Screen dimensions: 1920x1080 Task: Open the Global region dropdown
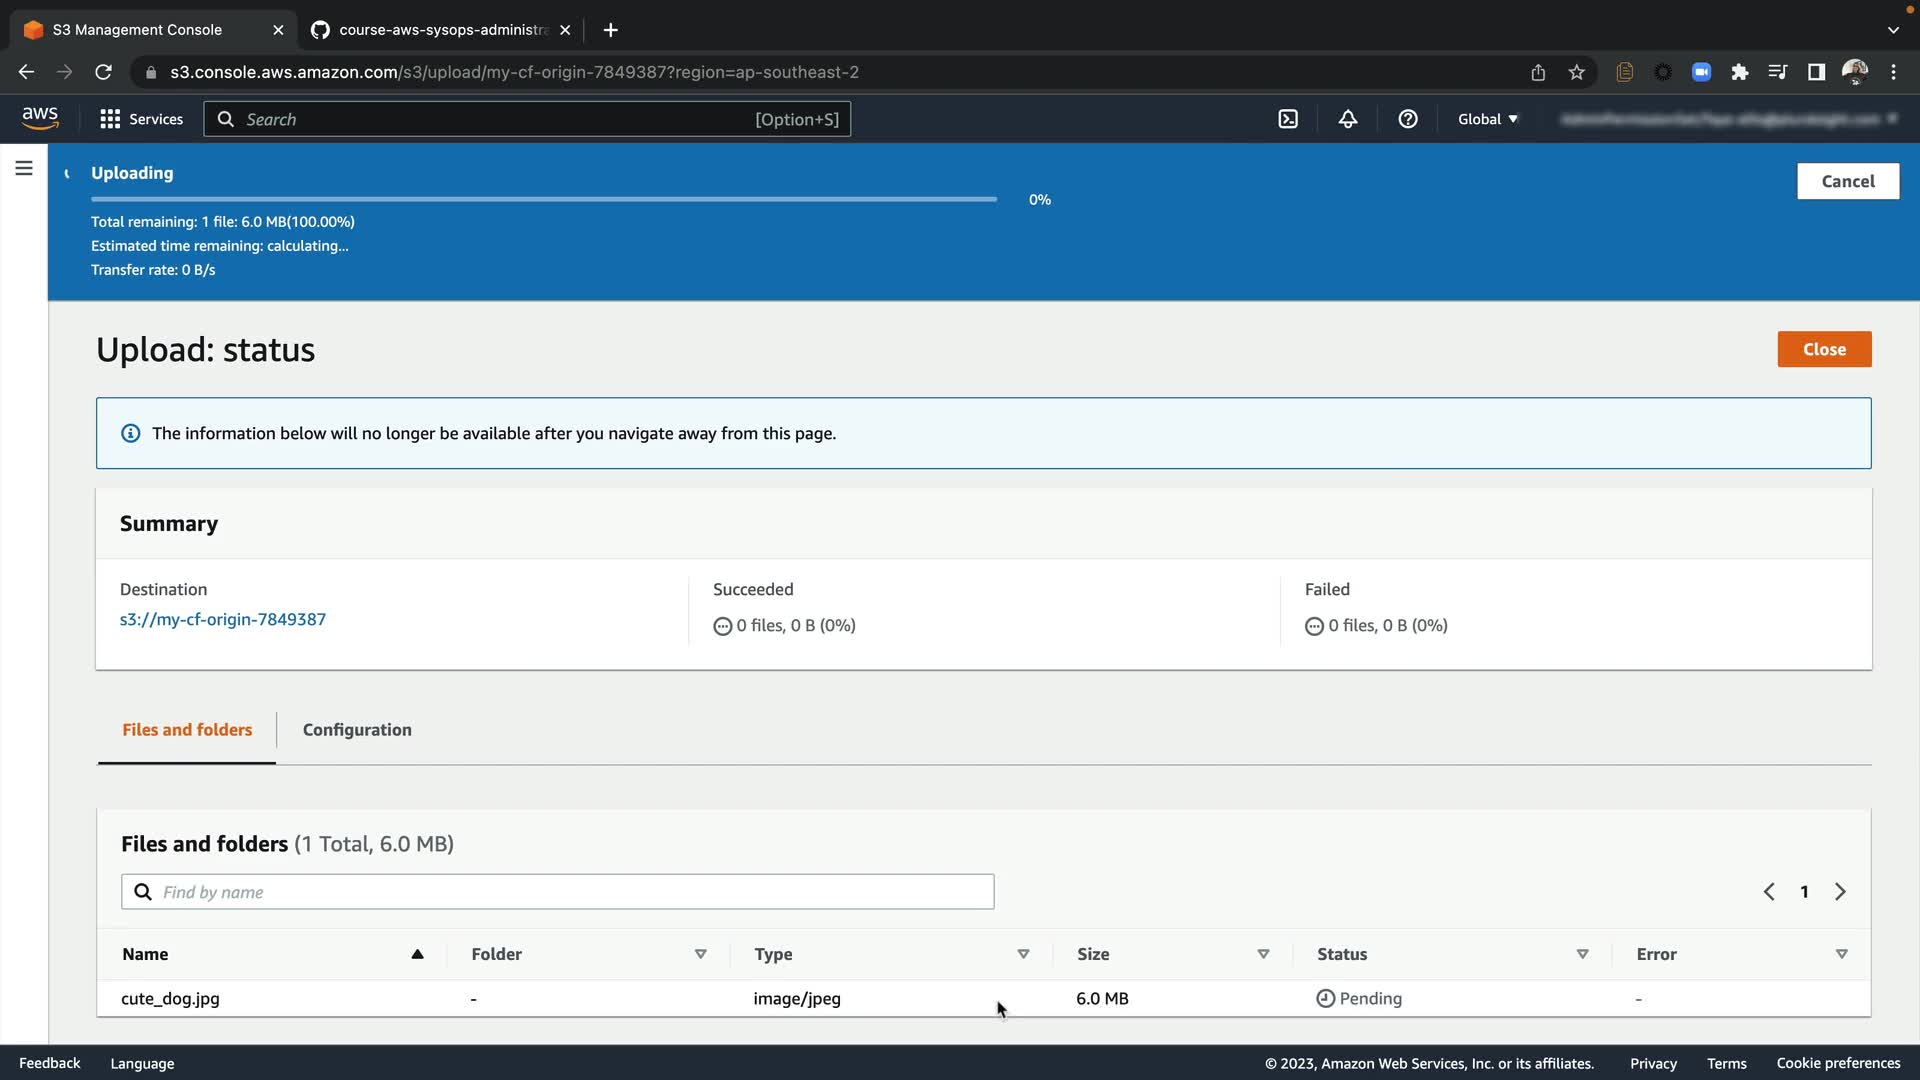pos(1487,119)
